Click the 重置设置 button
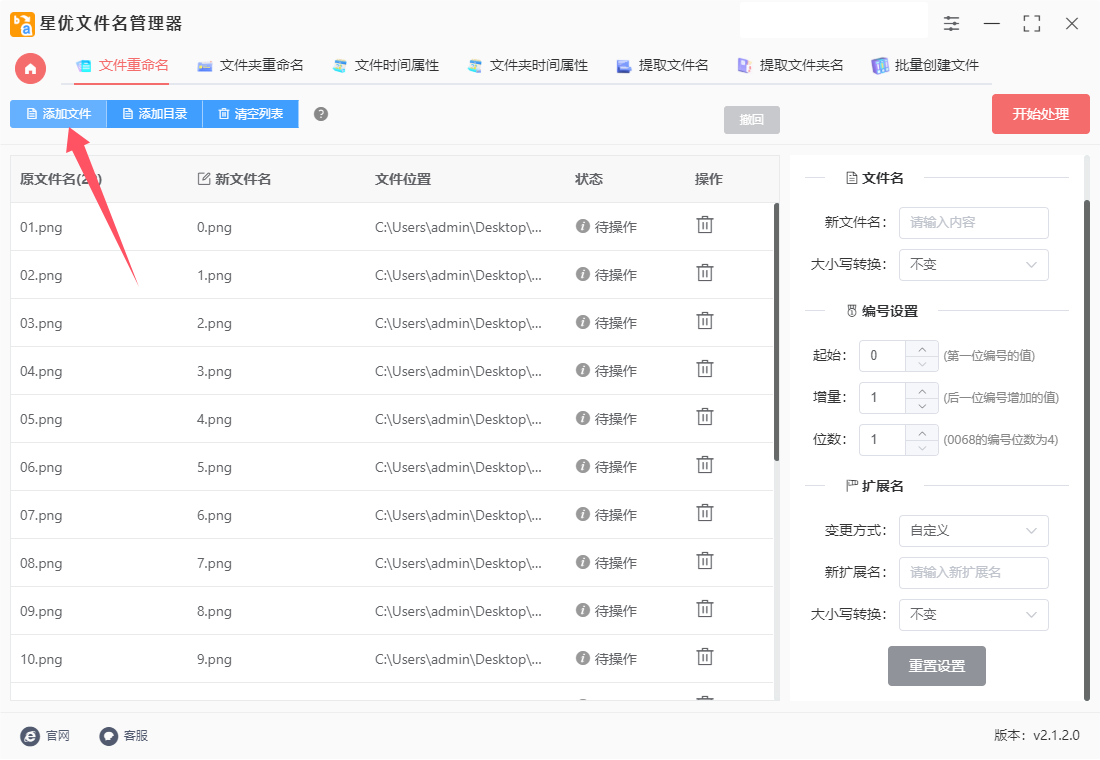This screenshot has height=760, width=1100. click(937, 666)
